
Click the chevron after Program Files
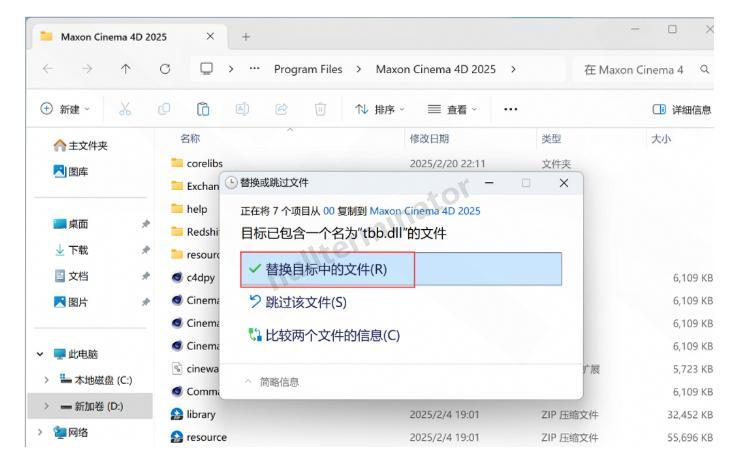[359, 69]
